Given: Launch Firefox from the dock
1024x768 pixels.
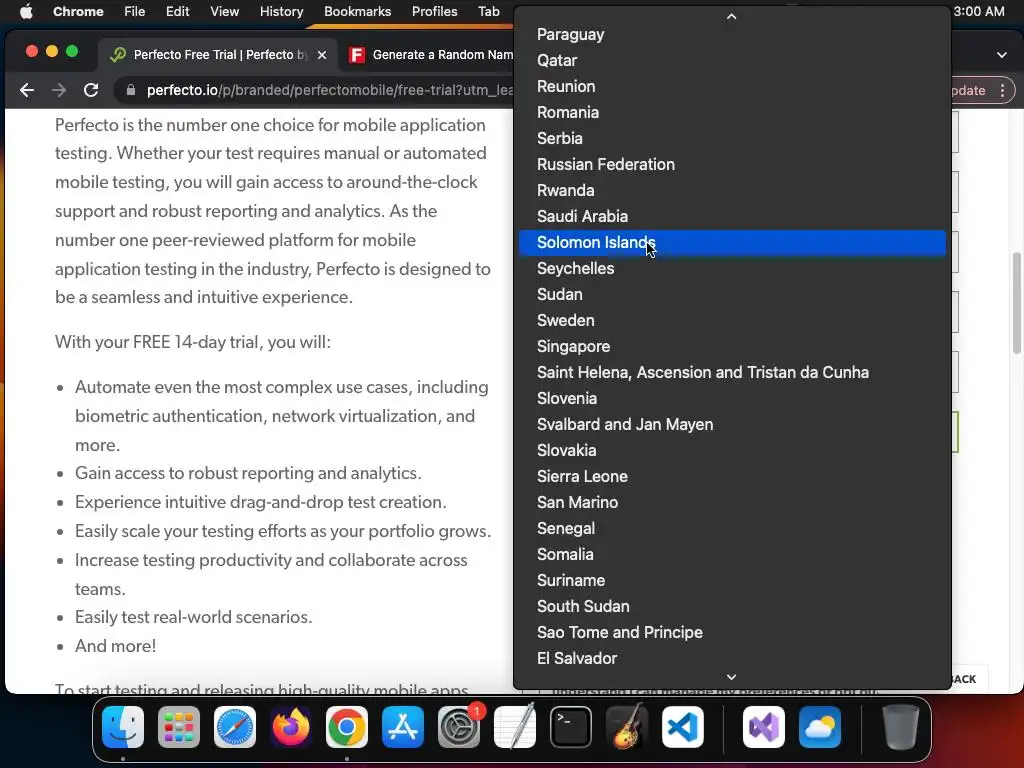Looking at the screenshot, I should coord(291,727).
